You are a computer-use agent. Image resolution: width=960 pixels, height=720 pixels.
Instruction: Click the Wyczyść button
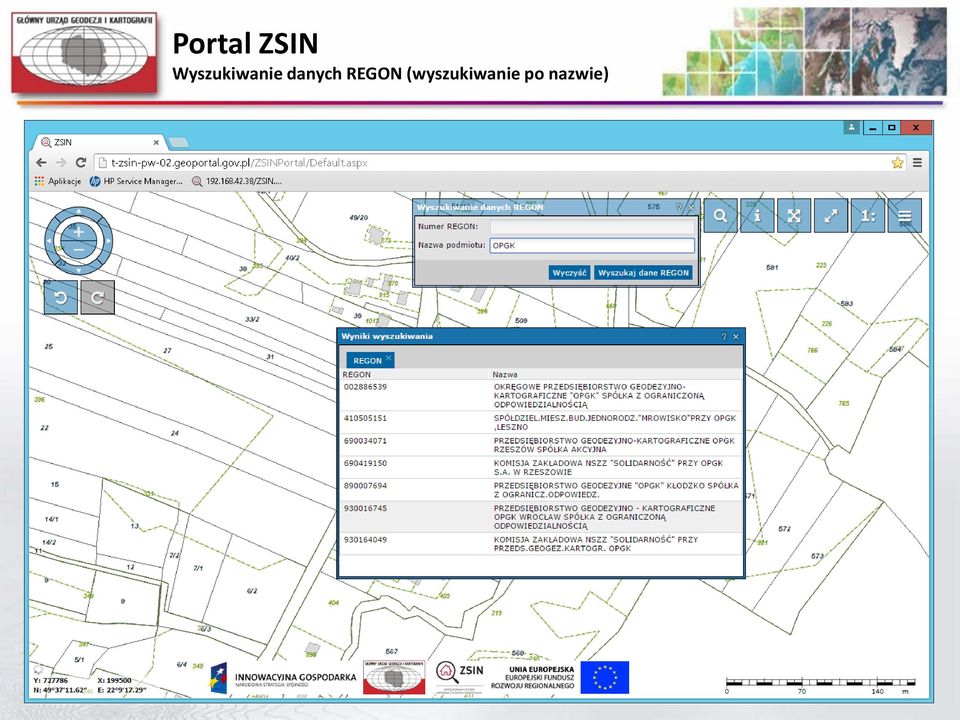tap(569, 273)
